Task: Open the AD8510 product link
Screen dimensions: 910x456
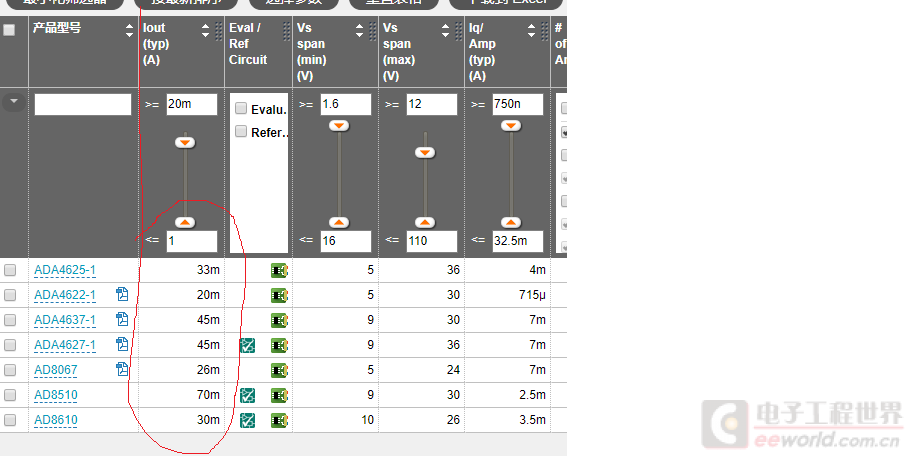Action: point(56,395)
